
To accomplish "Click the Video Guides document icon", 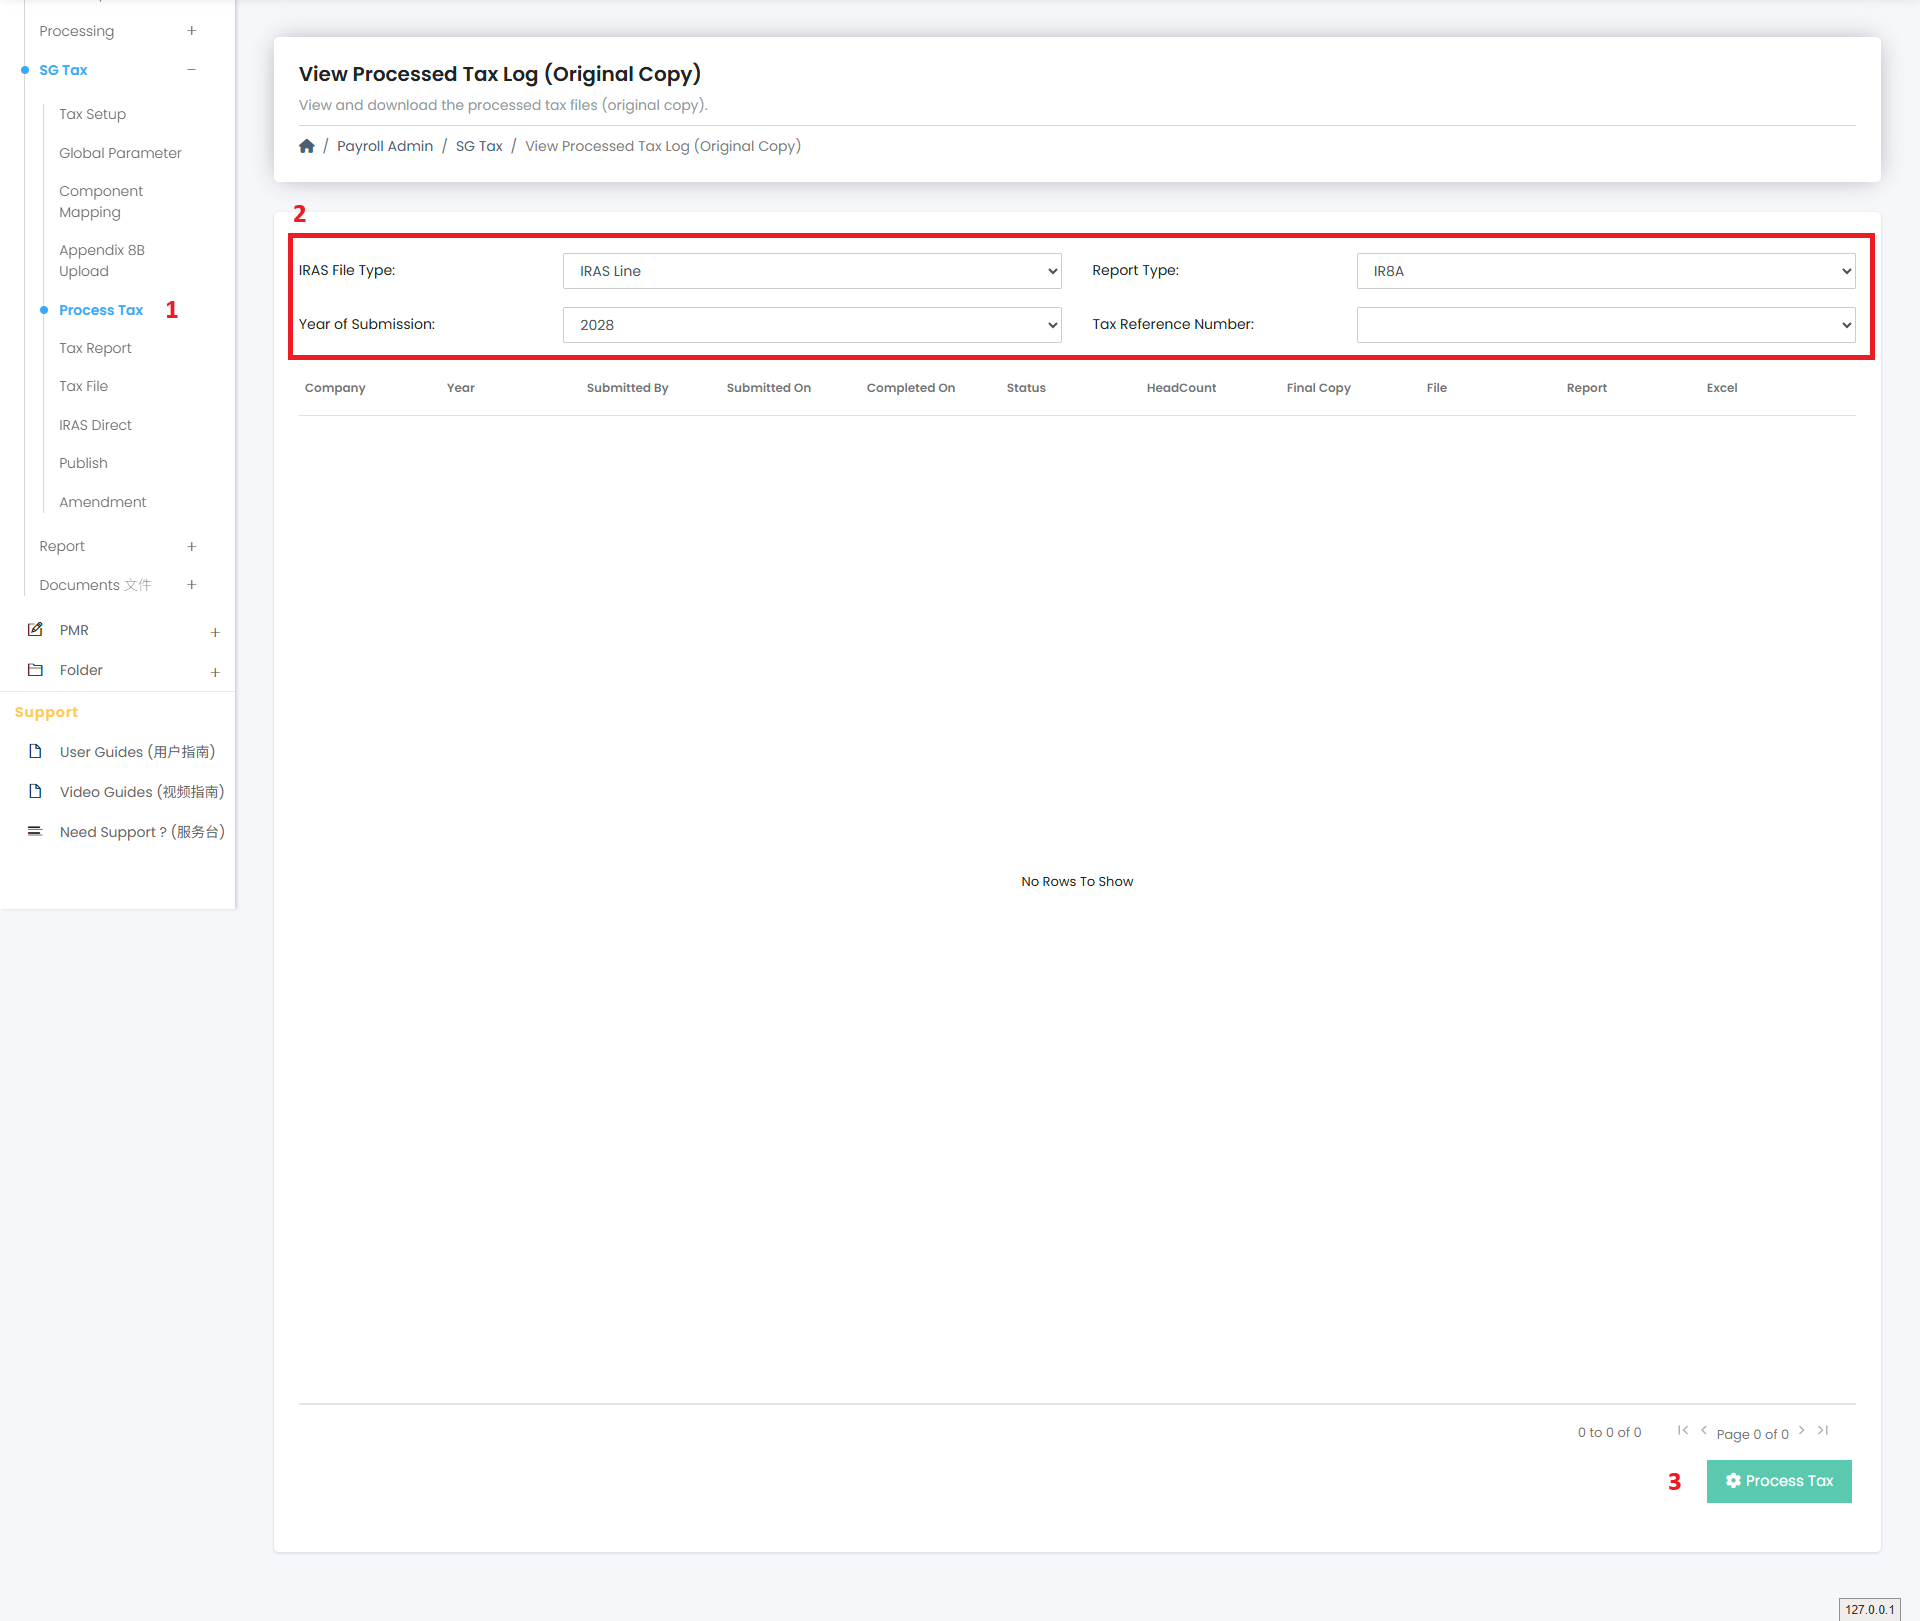I will tap(35, 792).
